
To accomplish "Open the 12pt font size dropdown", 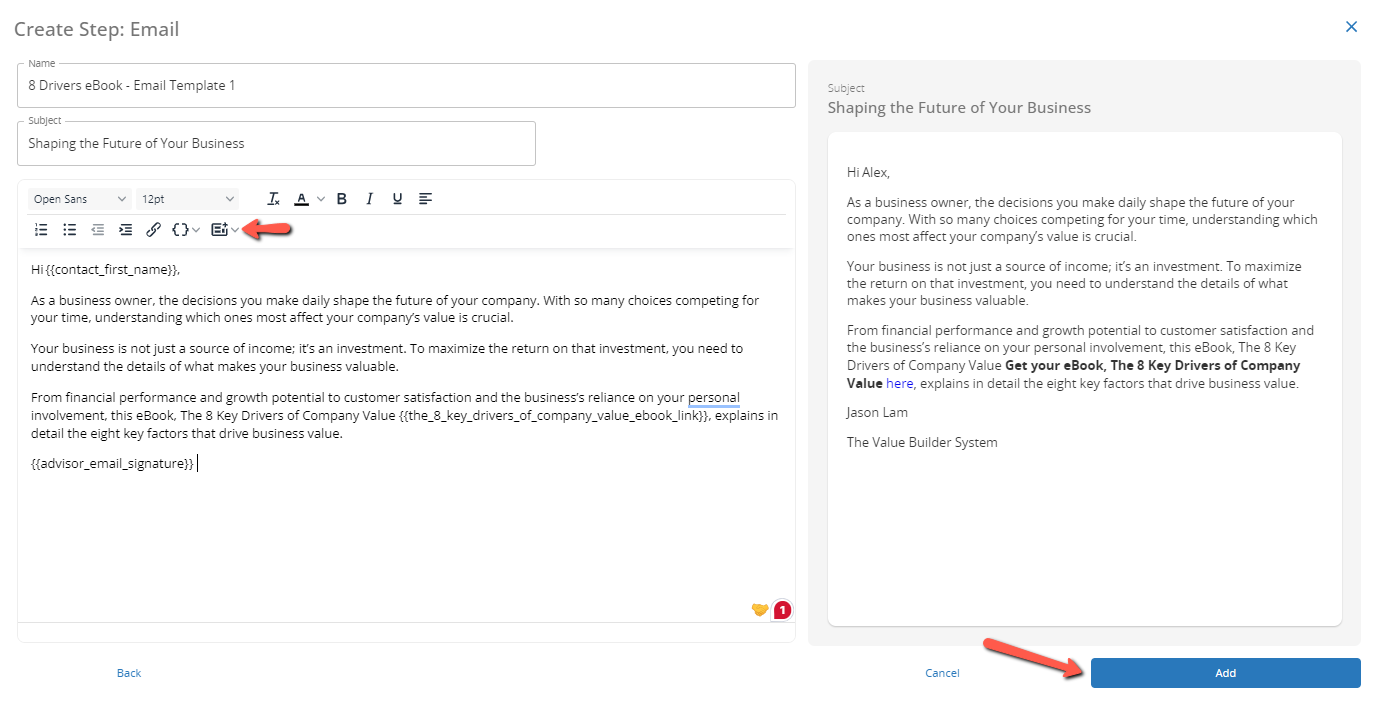I will coord(187,198).
